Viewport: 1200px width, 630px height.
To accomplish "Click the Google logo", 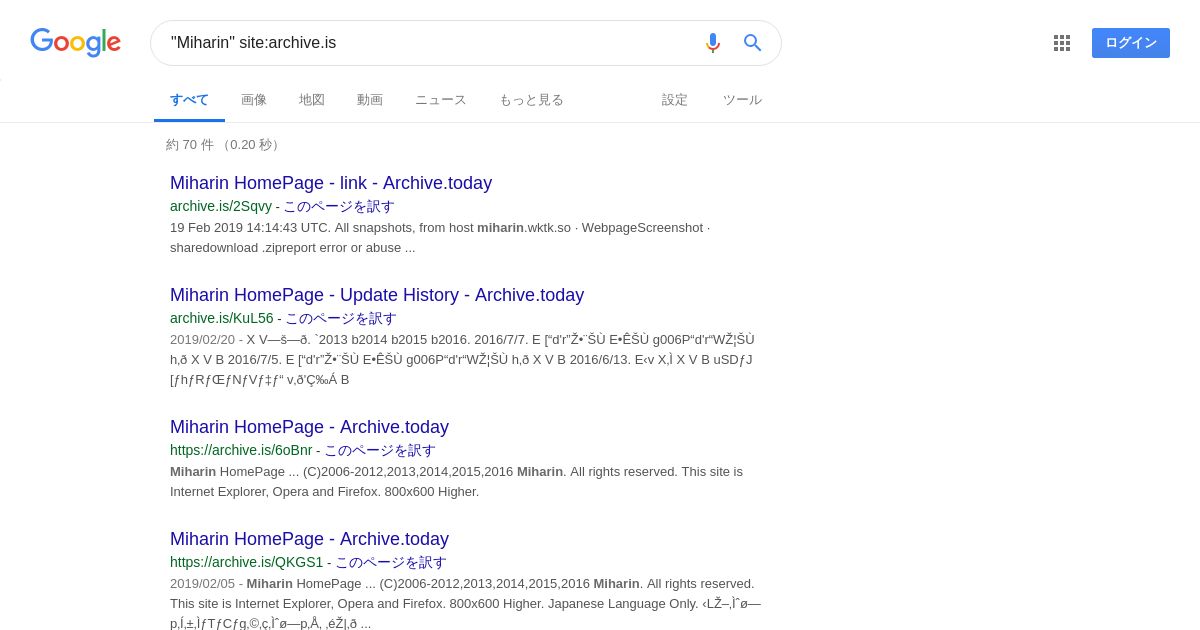I will (75, 43).
